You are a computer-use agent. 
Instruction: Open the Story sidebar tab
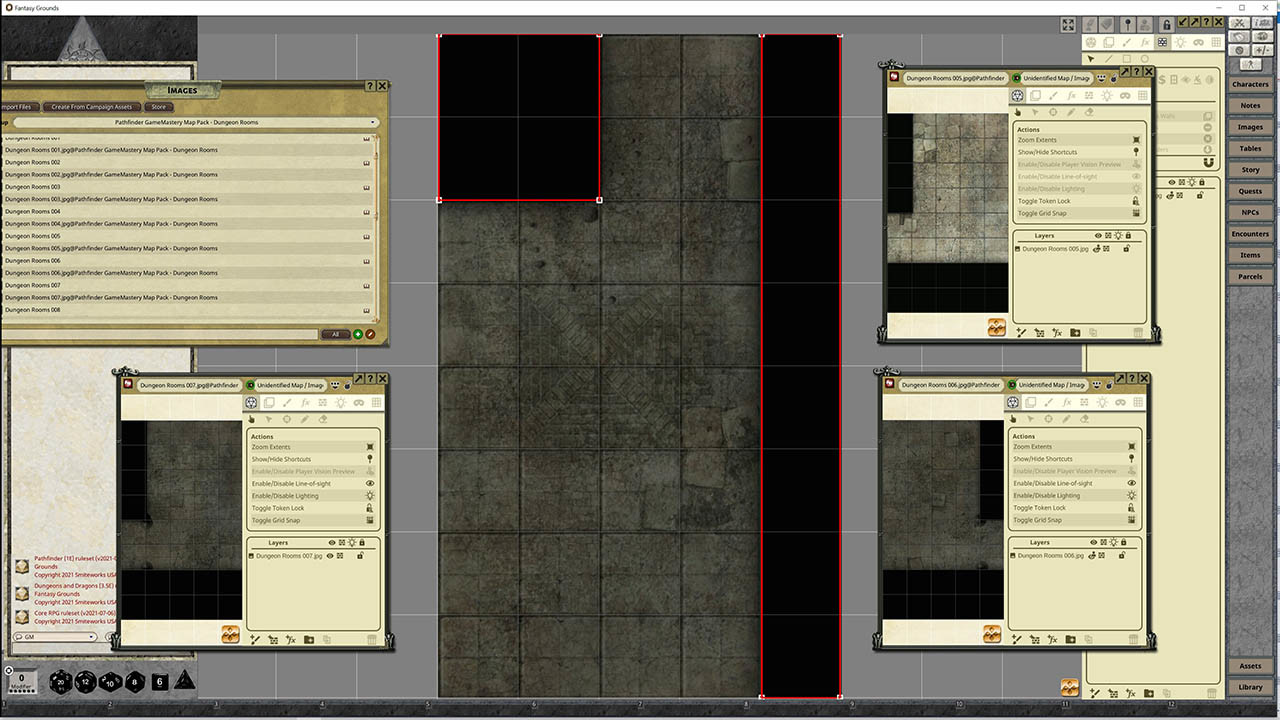point(1250,169)
